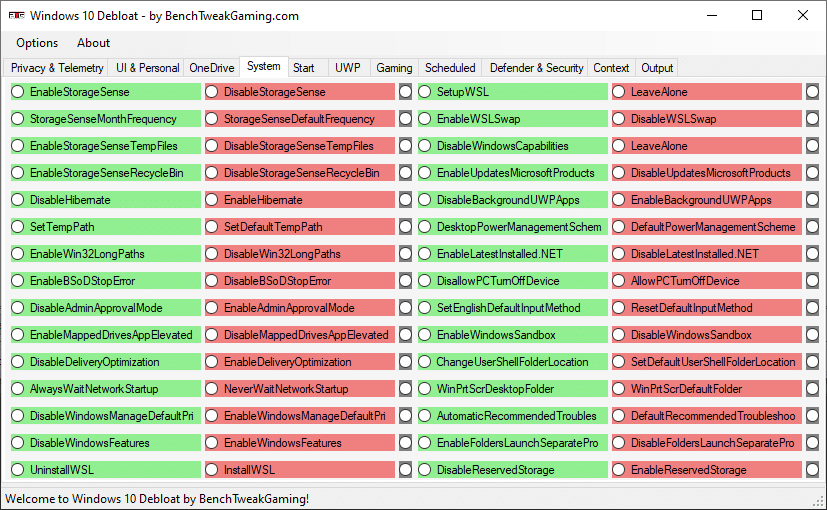
Task: Select EnableWindowsSandbox option
Action: (x=513, y=335)
